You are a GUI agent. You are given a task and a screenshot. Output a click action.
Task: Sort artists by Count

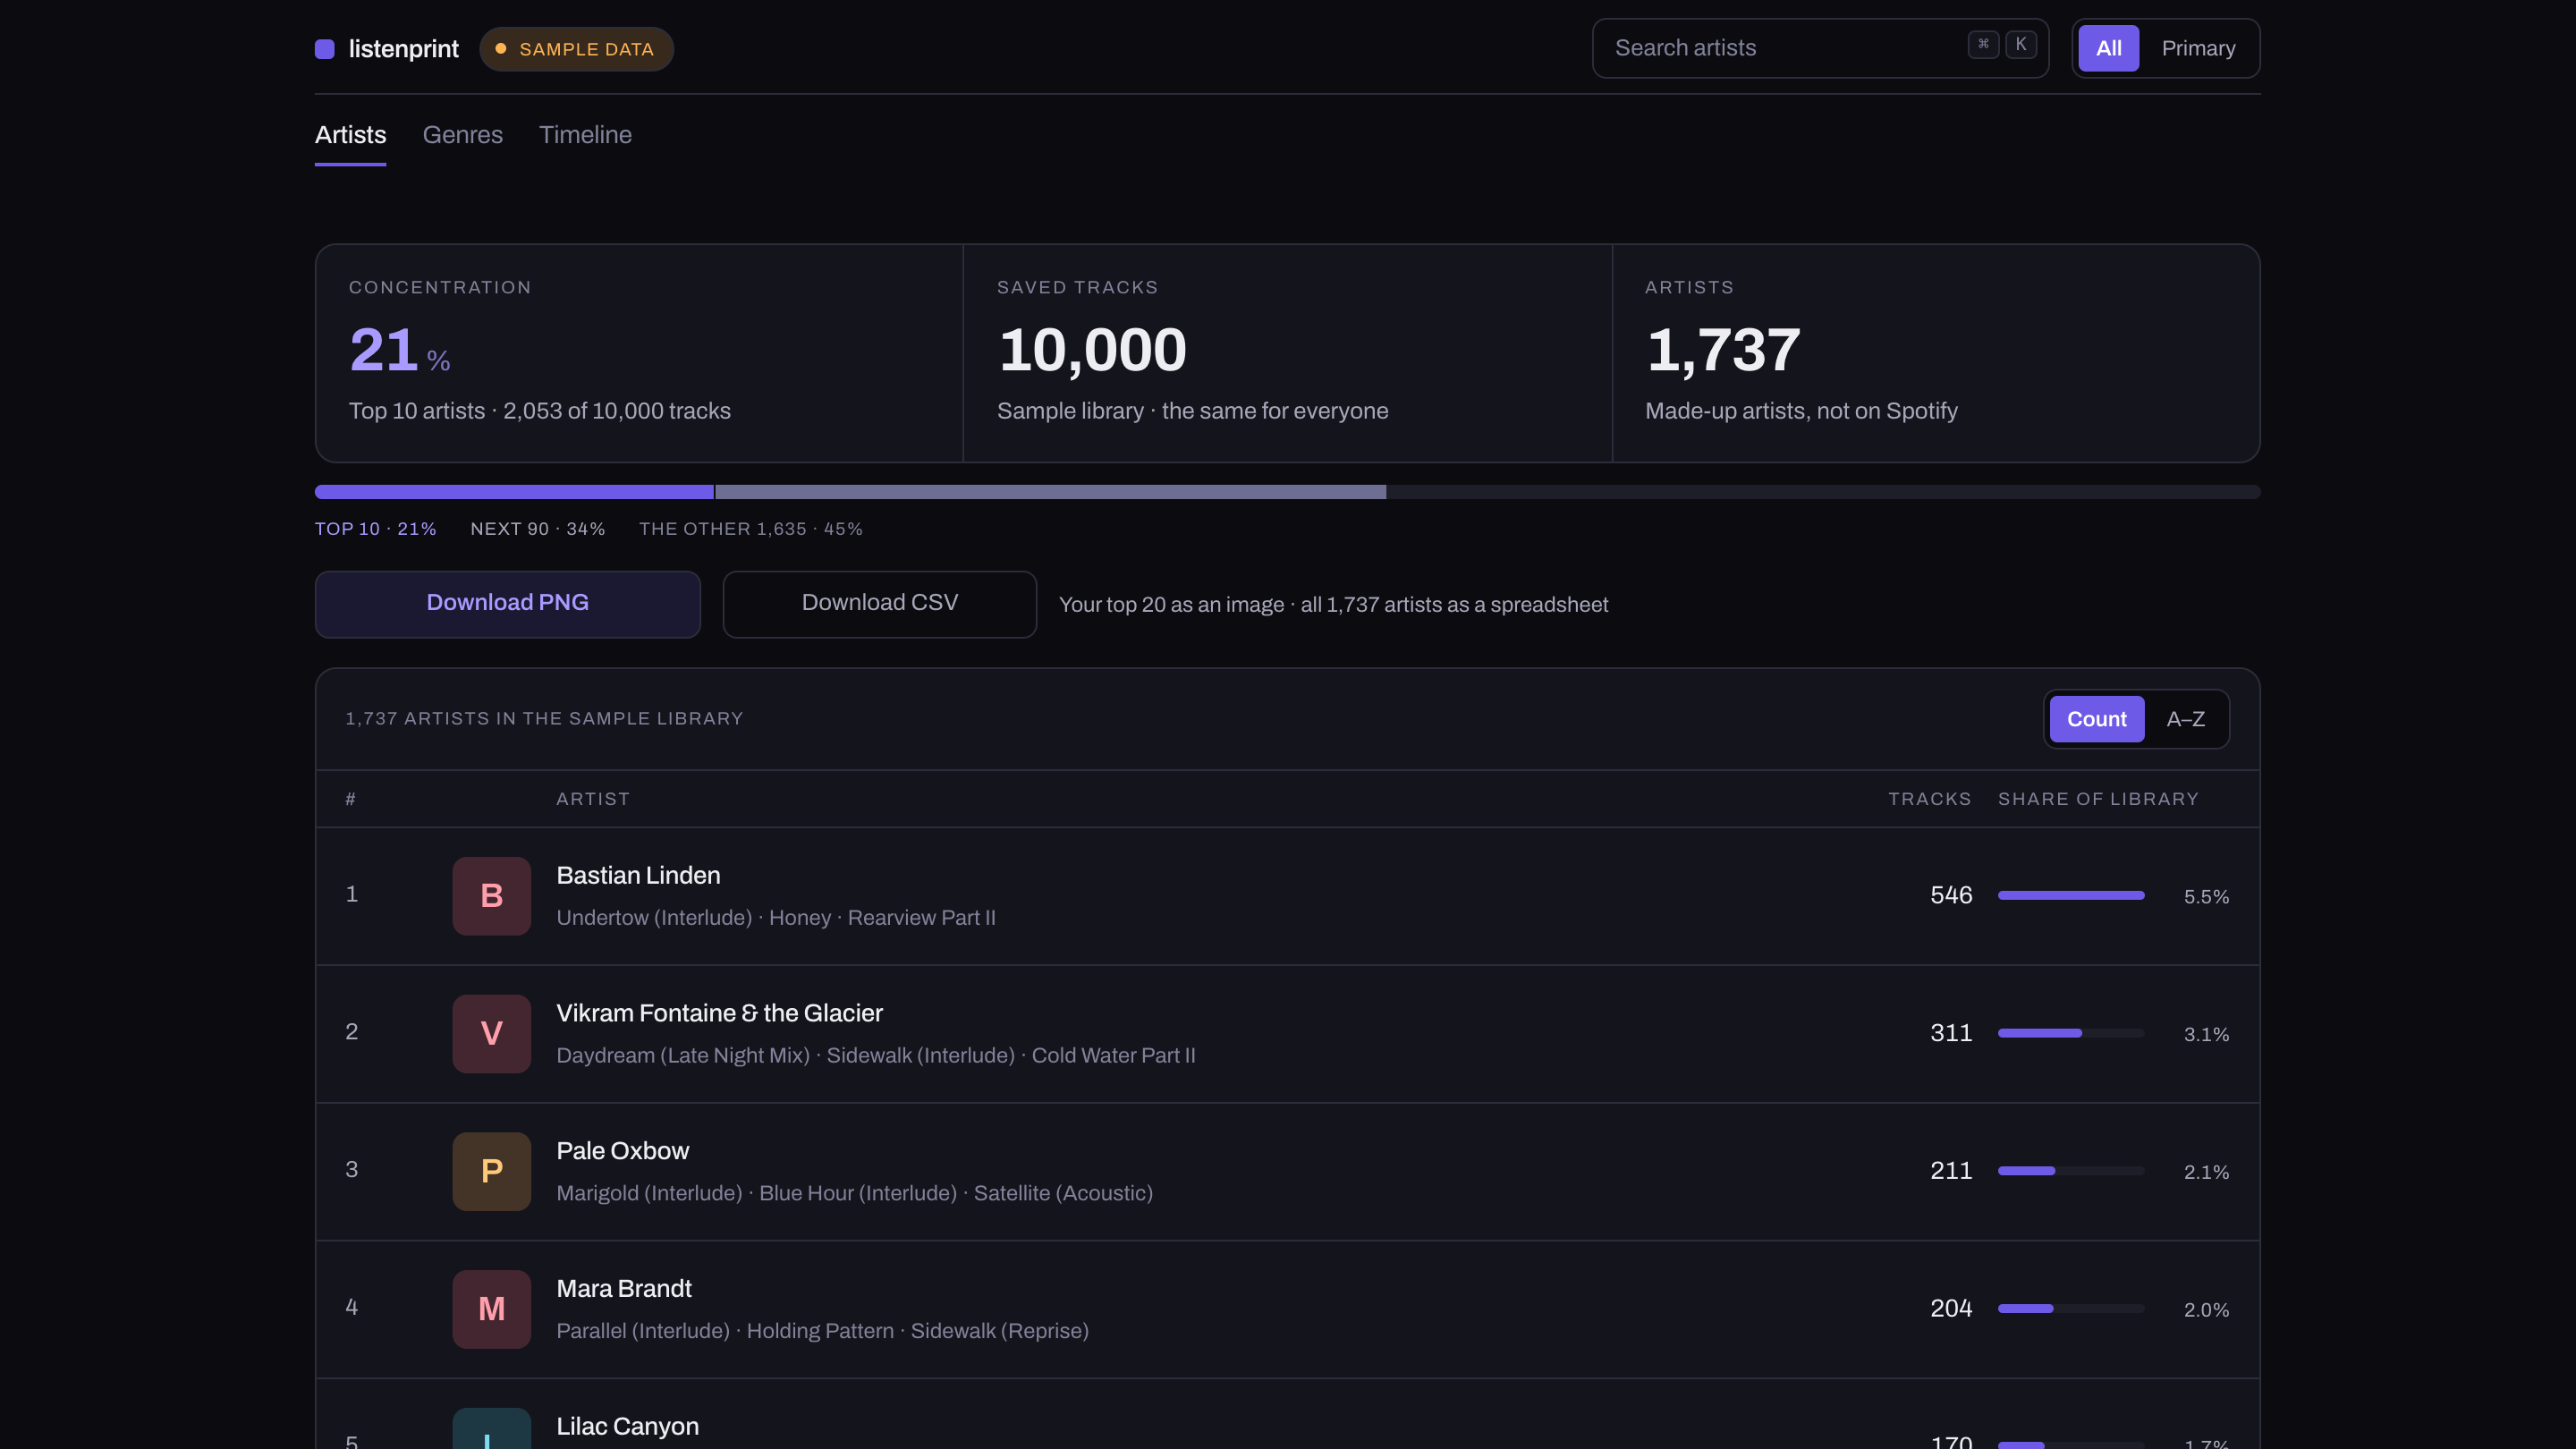point(2096,719)
